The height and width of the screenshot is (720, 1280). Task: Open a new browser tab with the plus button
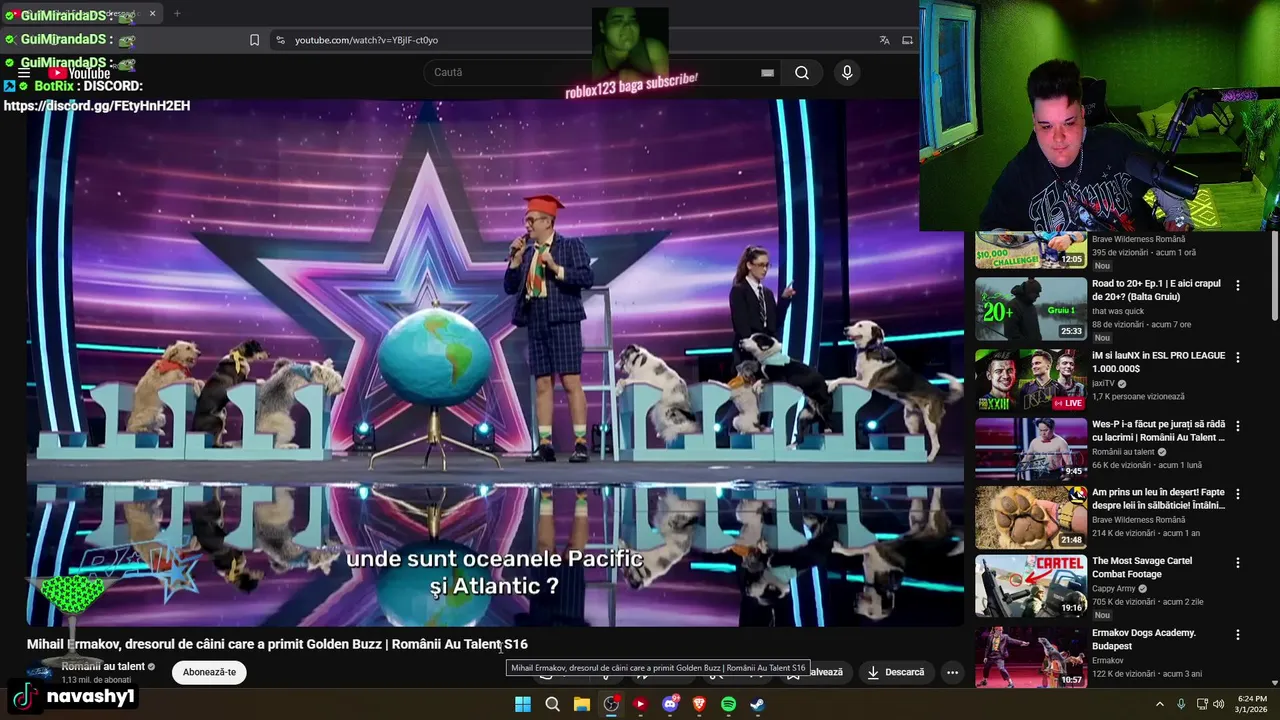coord(177,14)
